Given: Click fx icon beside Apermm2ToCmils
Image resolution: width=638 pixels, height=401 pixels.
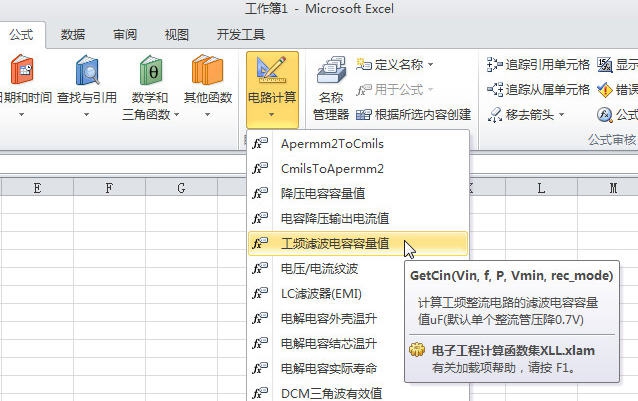Looking at the screenshot, I should click(x=260, y=144).
